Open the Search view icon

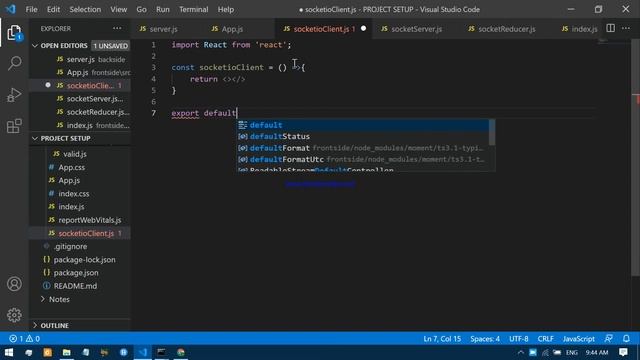(14, 63)
